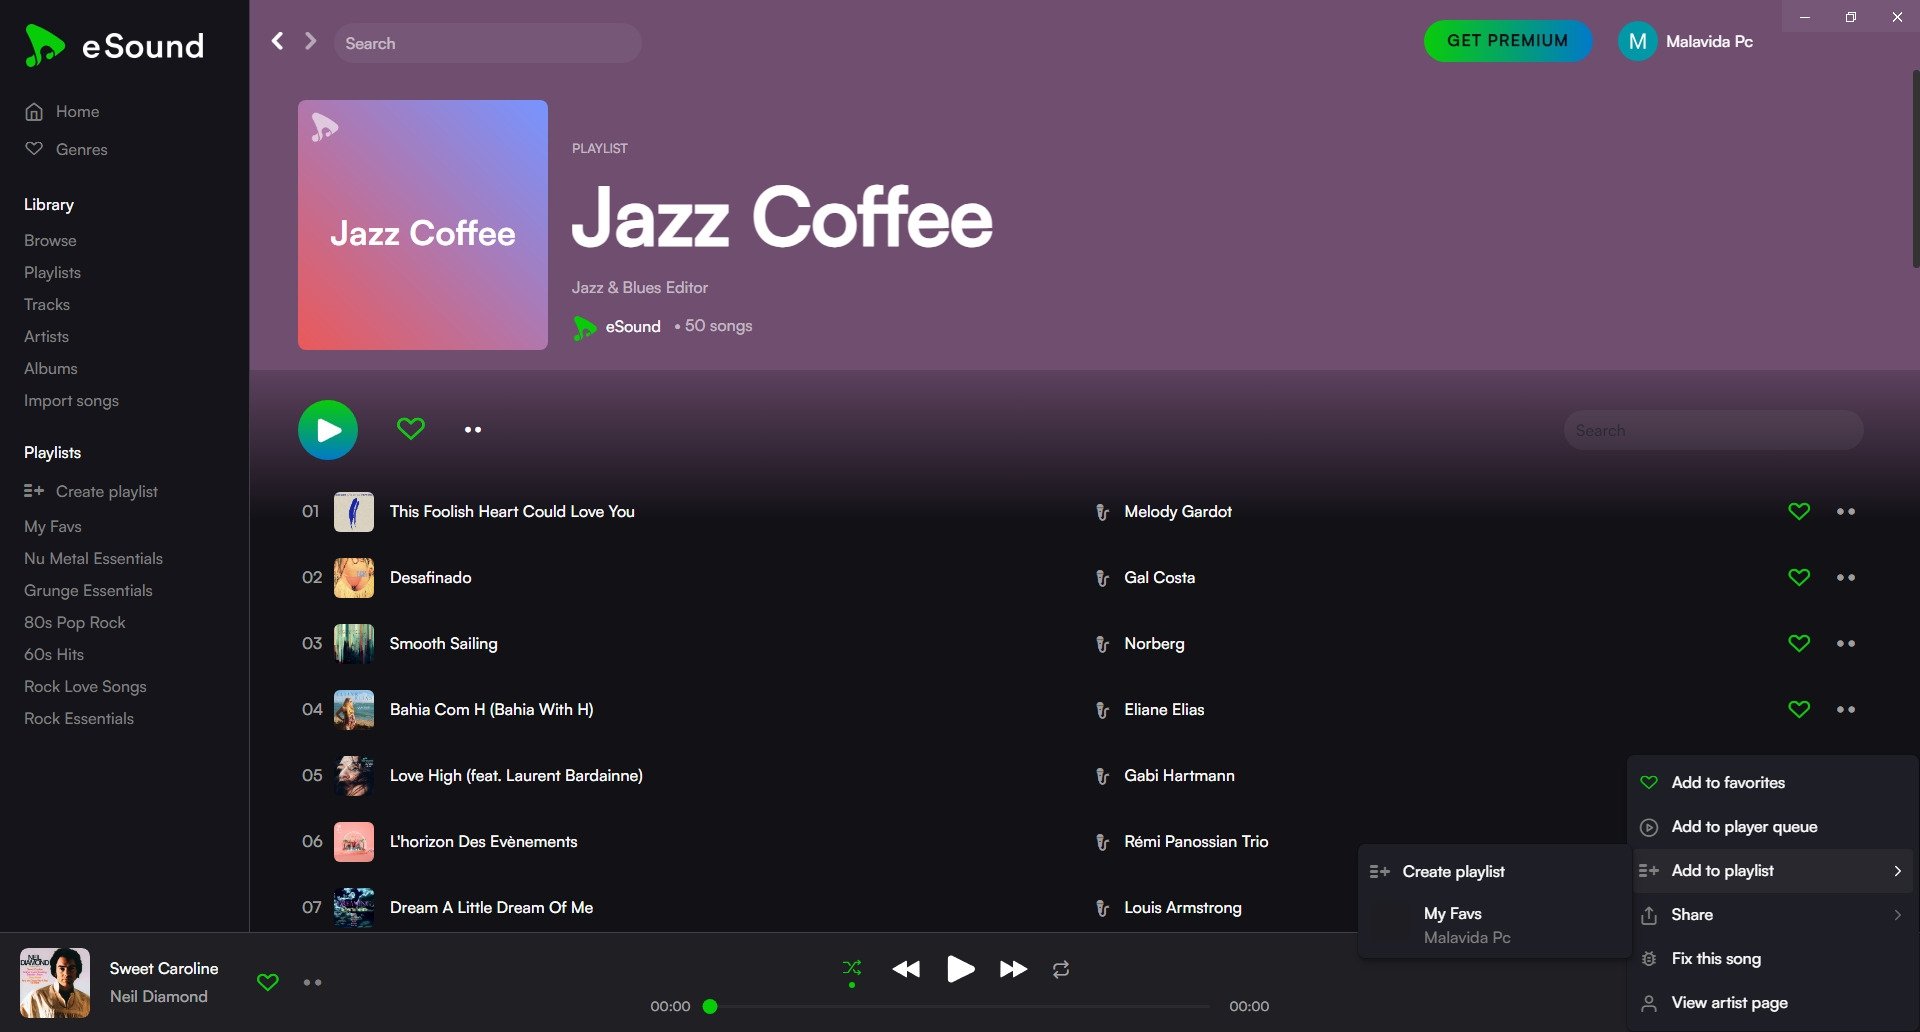The image size is (1920, 1032).
Task: Click artist icon next to Rémi Panossian Trio
Action: click(1102, 842)
